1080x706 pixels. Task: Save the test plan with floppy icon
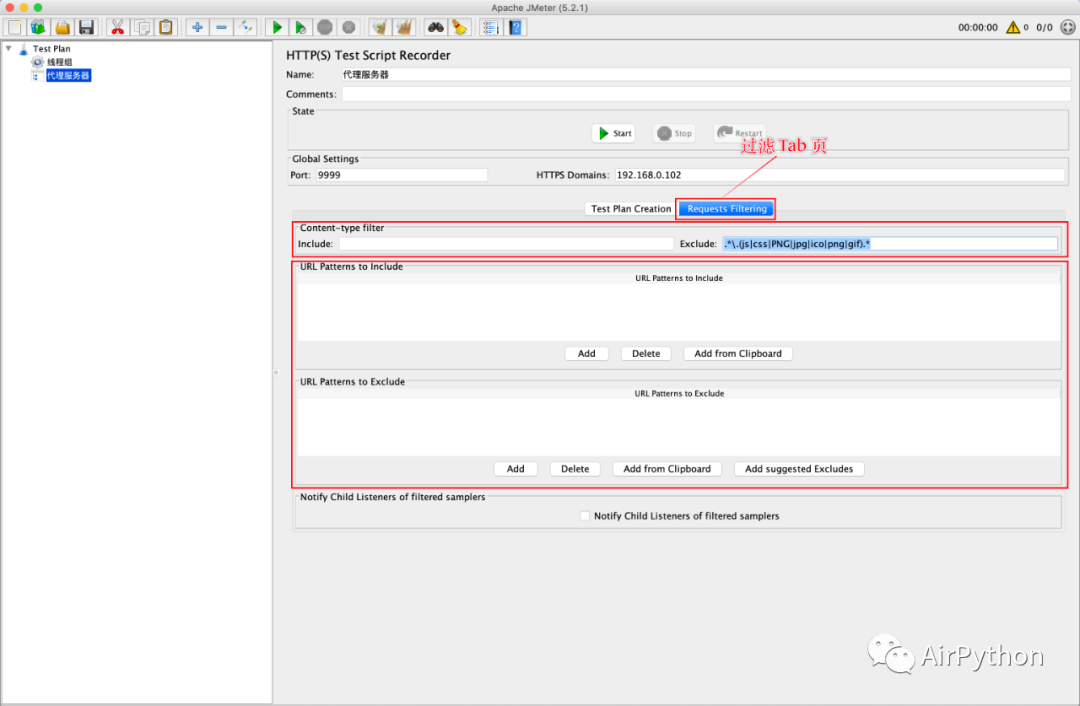pyautogui.click(x=86, y=28)
